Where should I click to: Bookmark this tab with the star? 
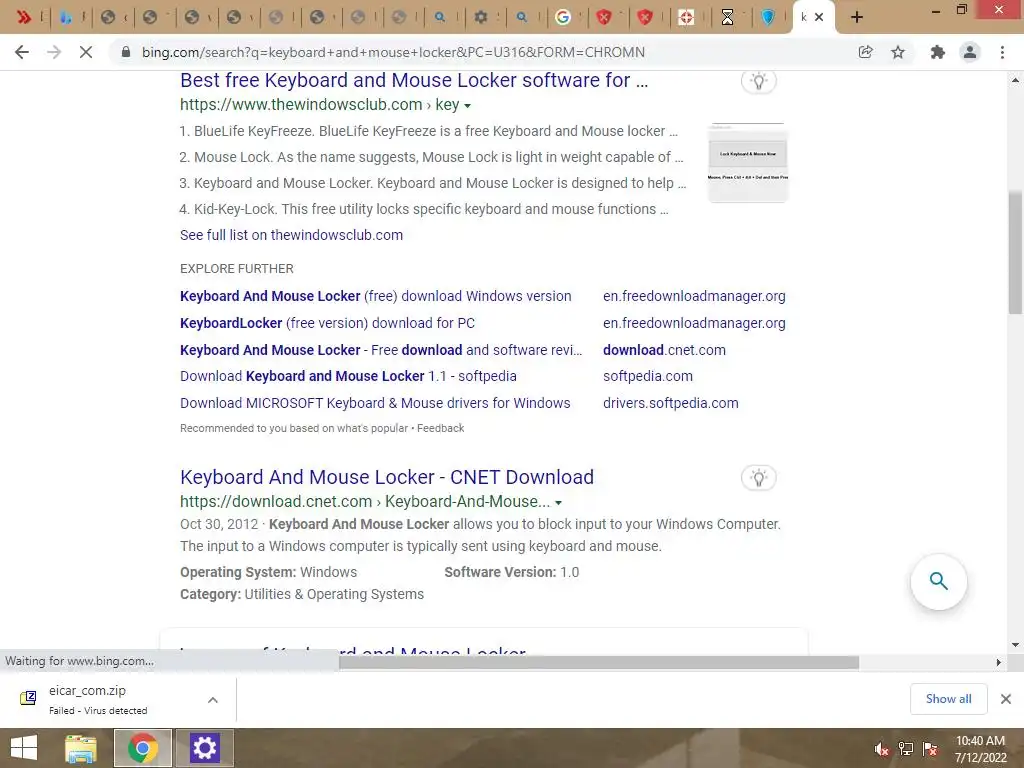coord(898,52)
